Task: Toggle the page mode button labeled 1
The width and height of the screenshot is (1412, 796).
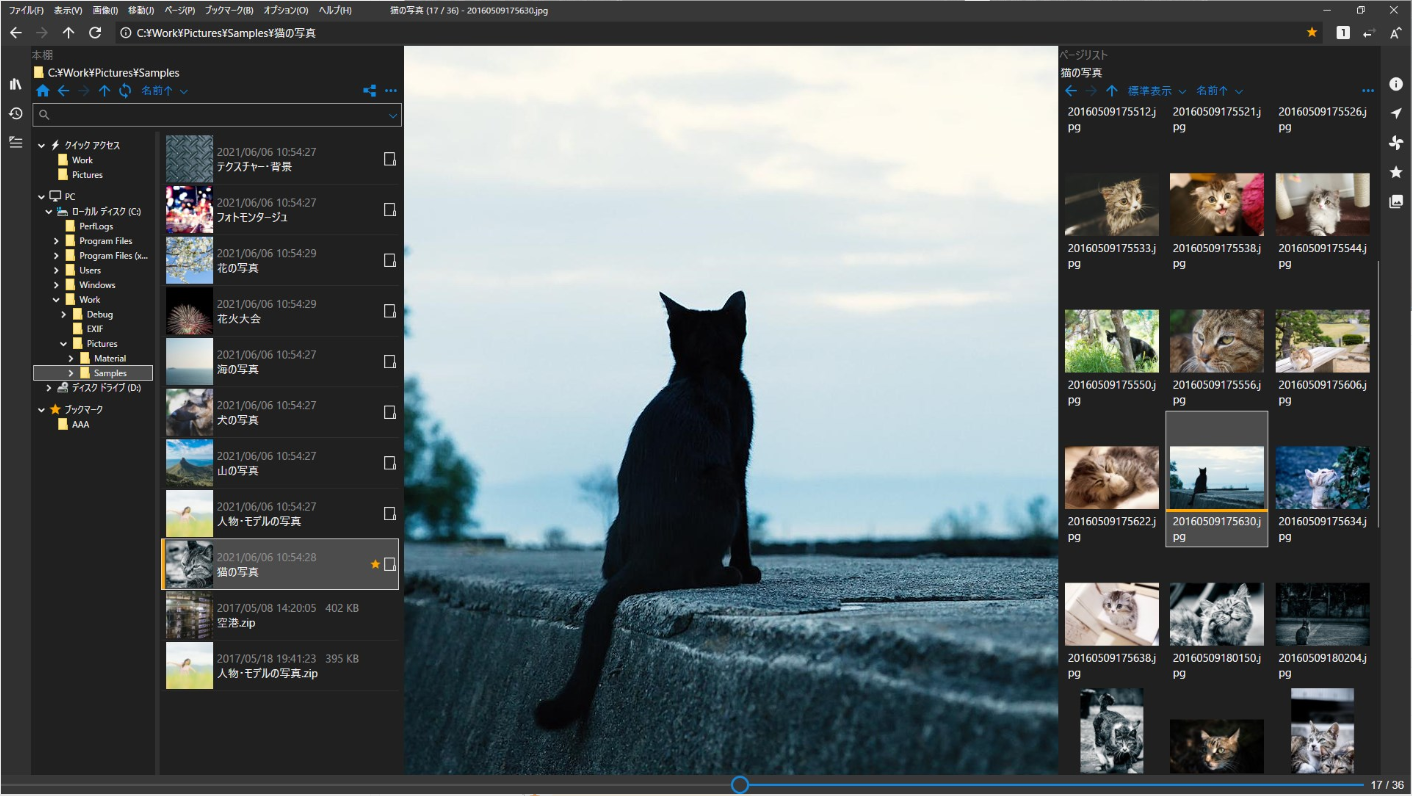Action: [1343, 33]
